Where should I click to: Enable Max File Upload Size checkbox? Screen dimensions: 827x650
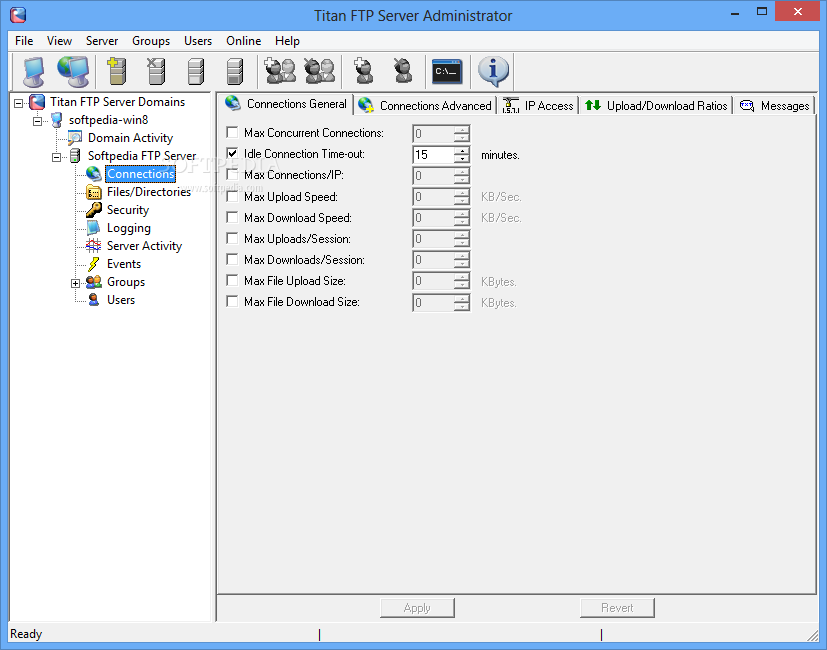pyautogui.click(x=232, y=280)
